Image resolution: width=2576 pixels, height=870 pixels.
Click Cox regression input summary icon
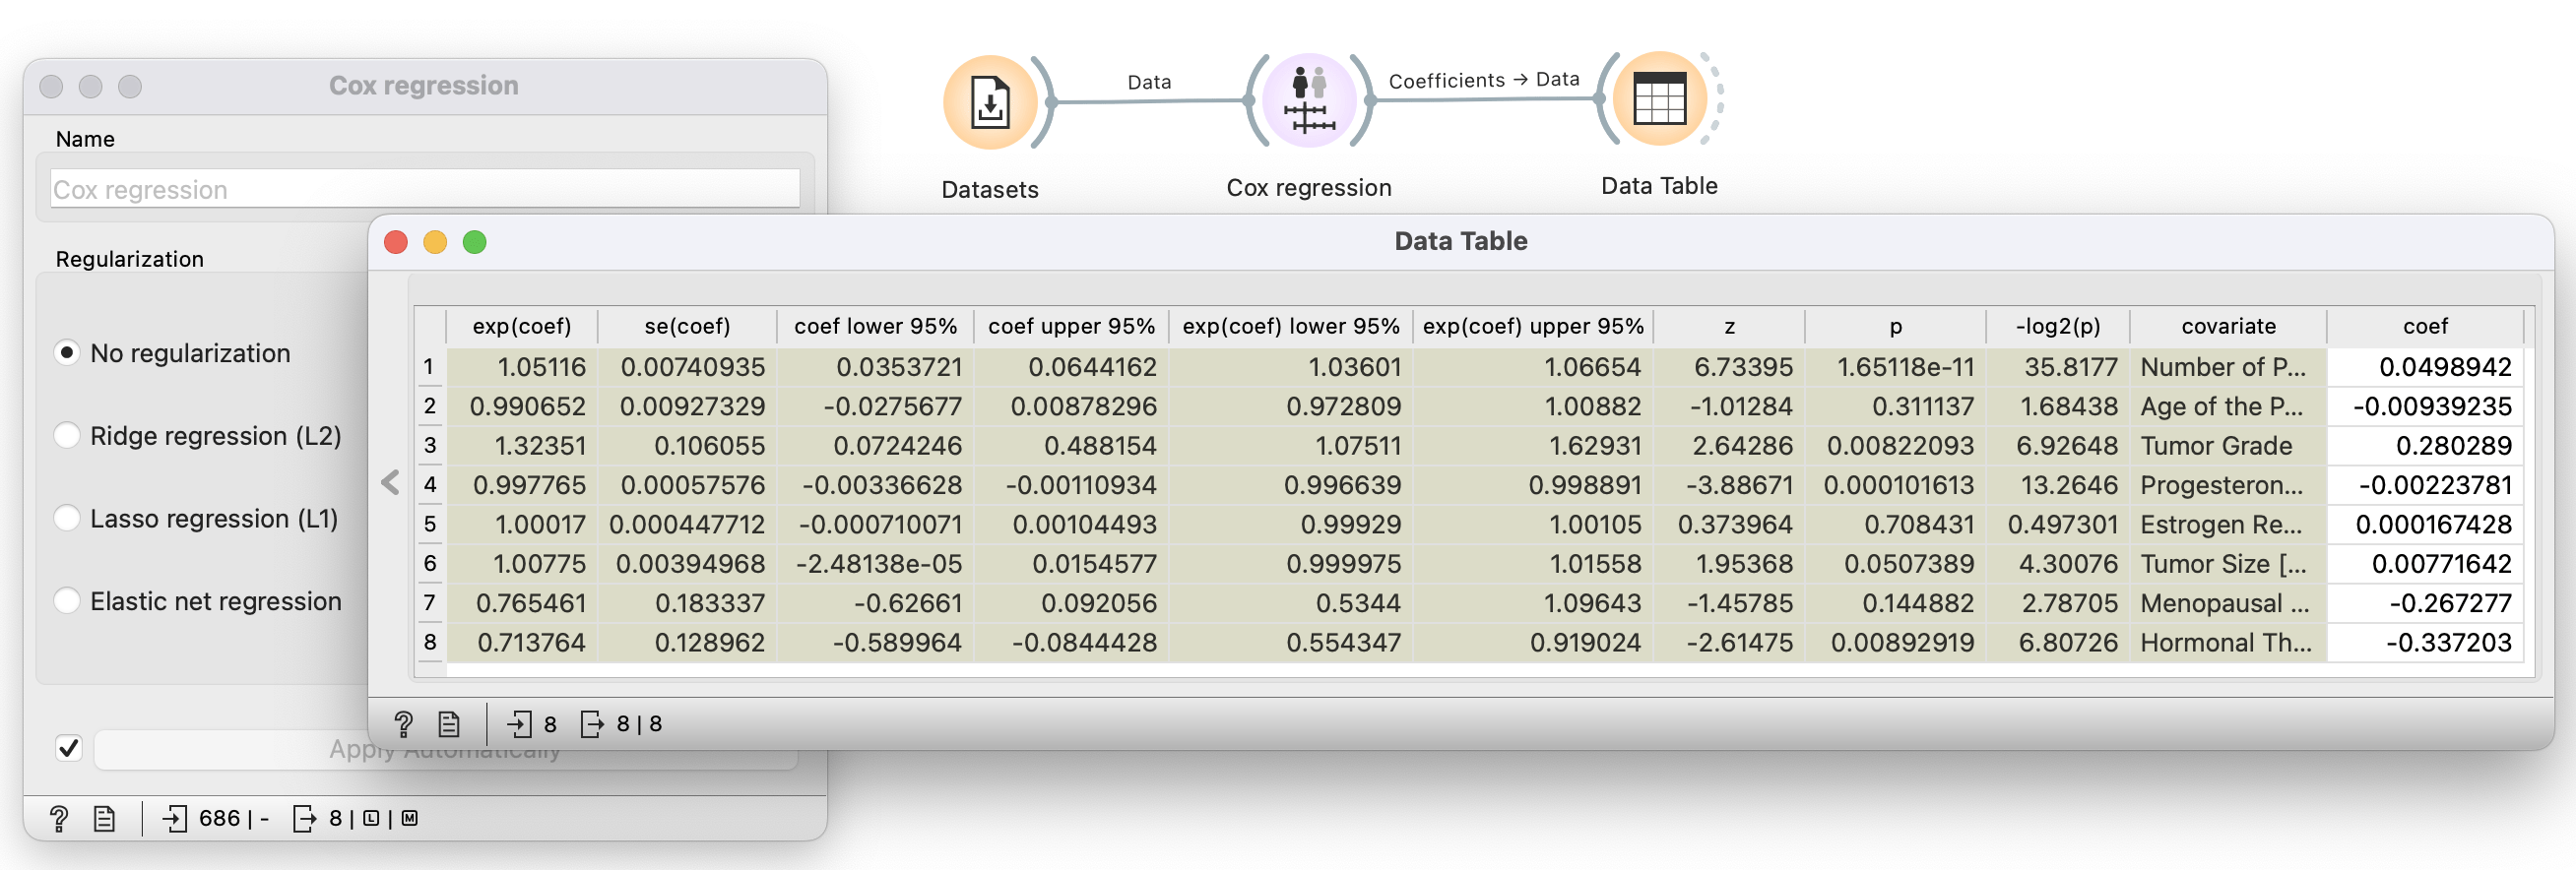point(175,819)
